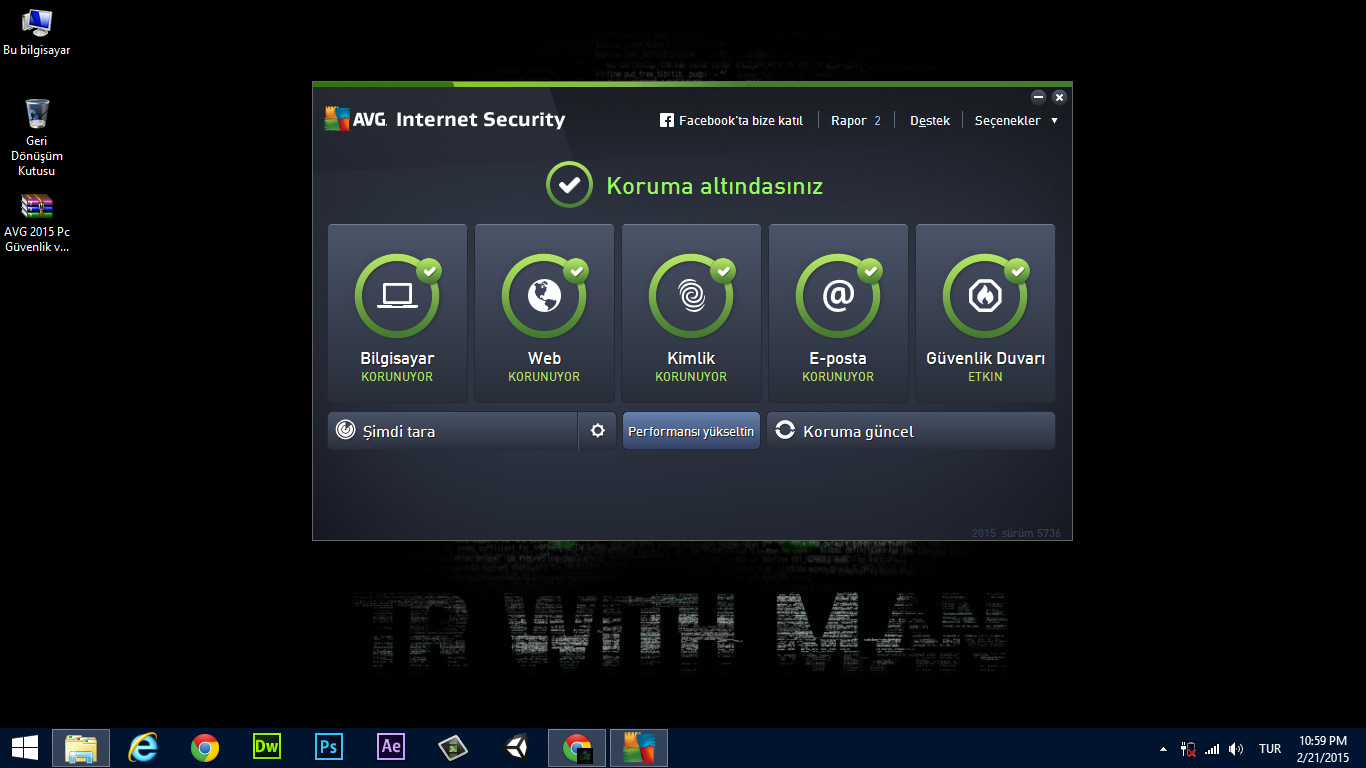Open the Bilgisayar protection tile

(x=397, y=313)
